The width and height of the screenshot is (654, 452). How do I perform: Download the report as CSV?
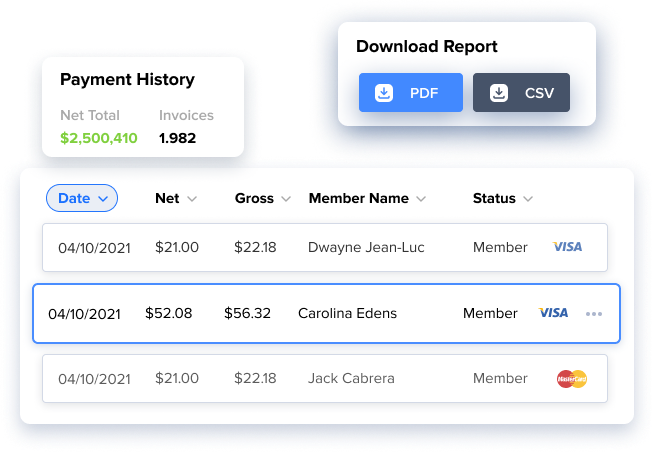pos(521,93)
